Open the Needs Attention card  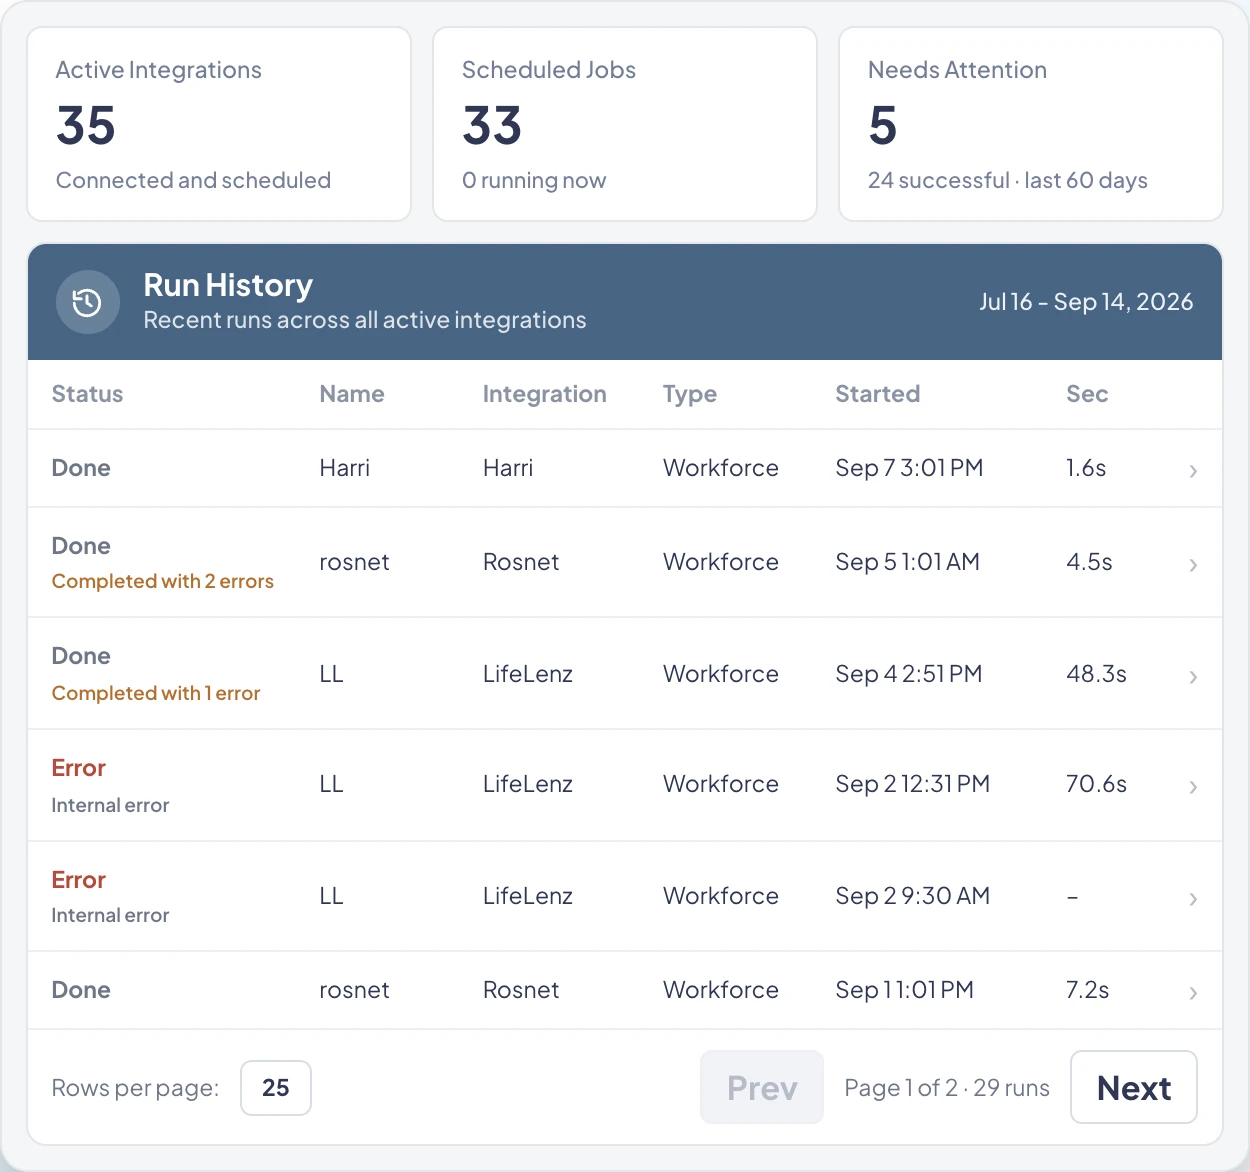pyautogui.click(x=1031, y=124)
